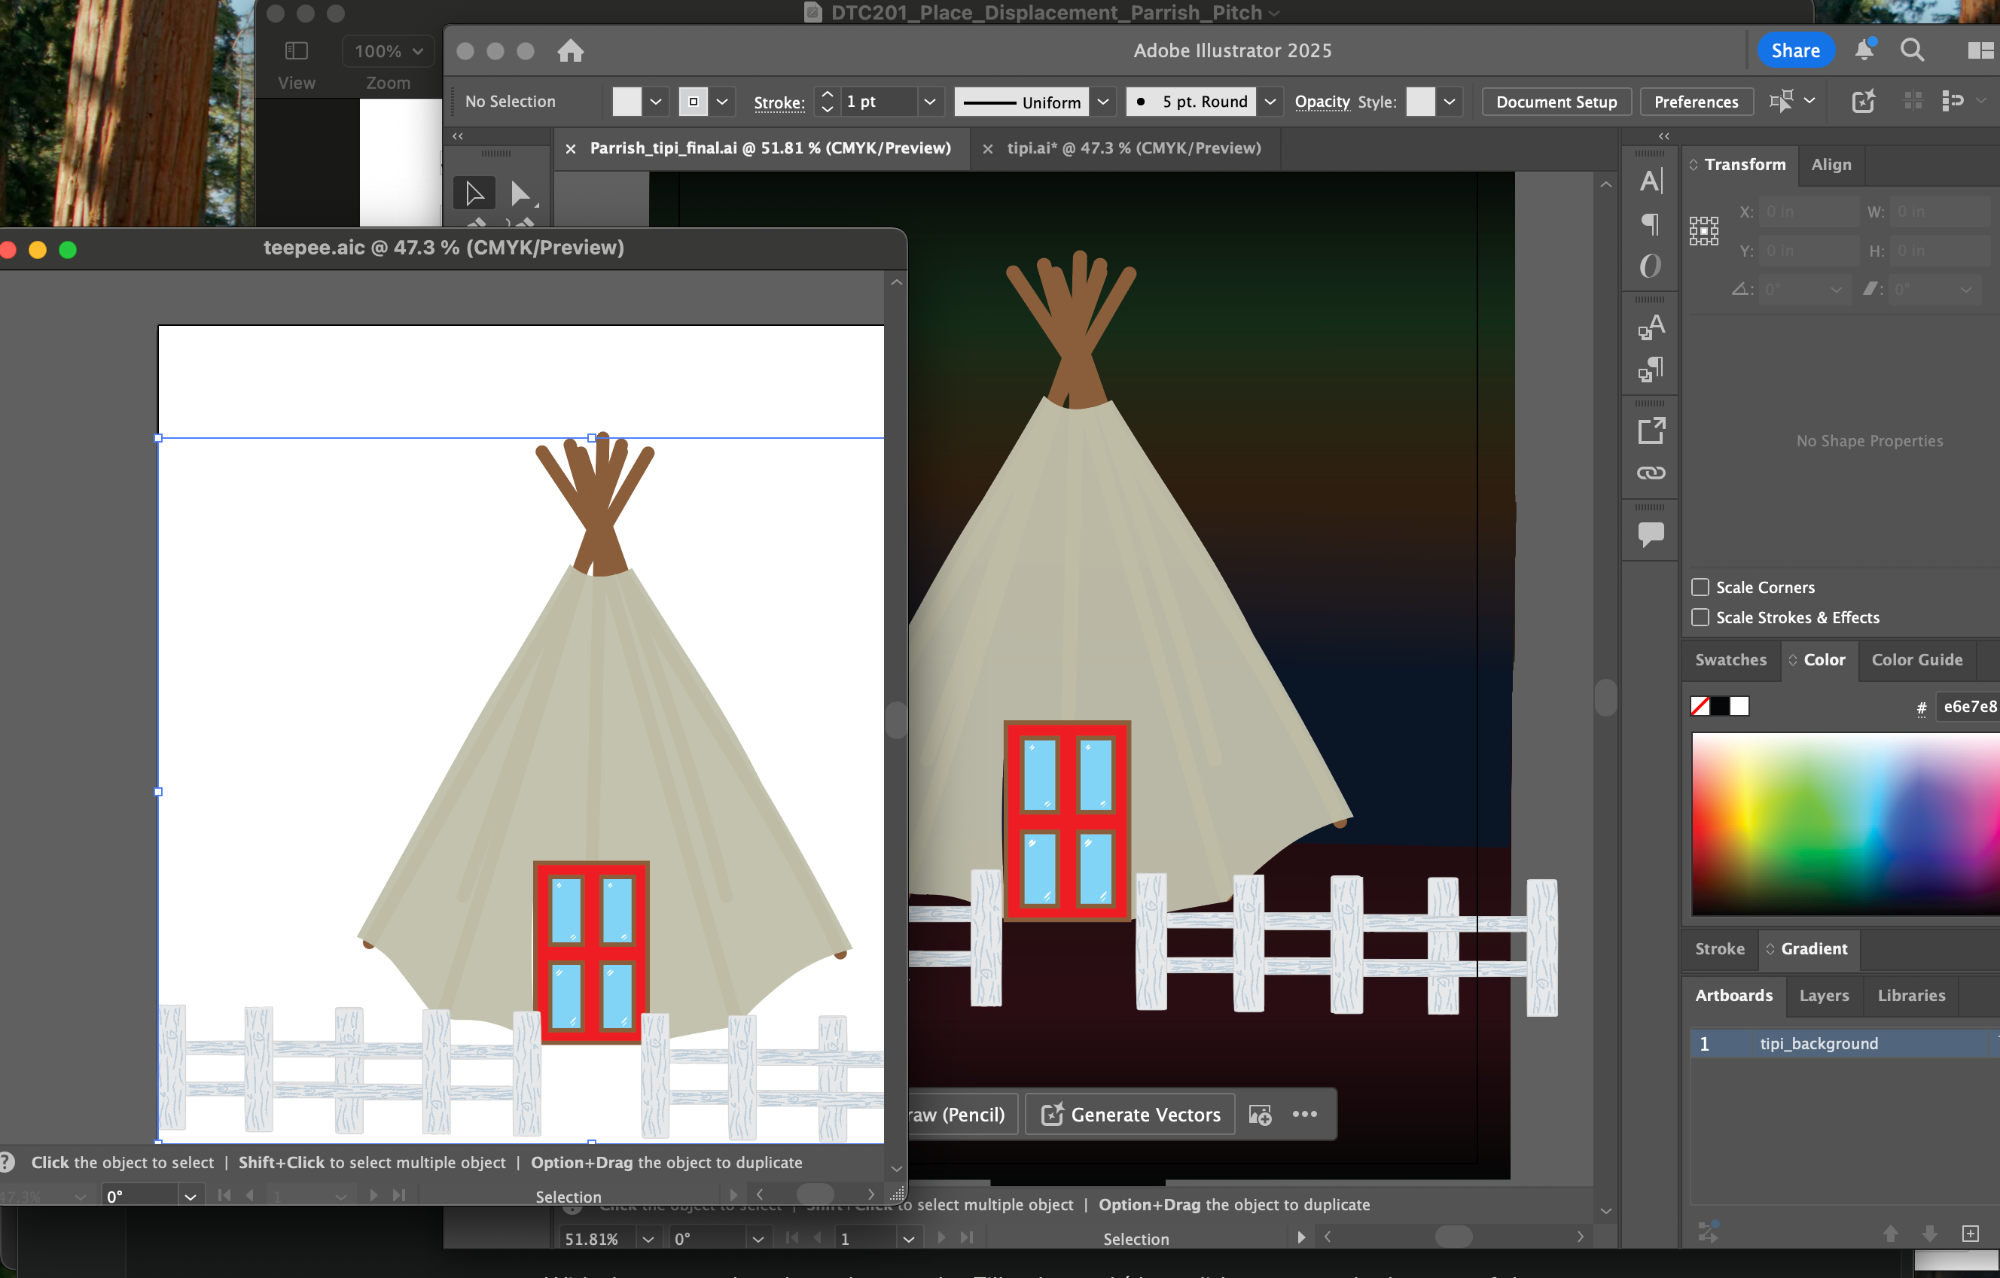Click the Document Setup button

coord(1556,102)
